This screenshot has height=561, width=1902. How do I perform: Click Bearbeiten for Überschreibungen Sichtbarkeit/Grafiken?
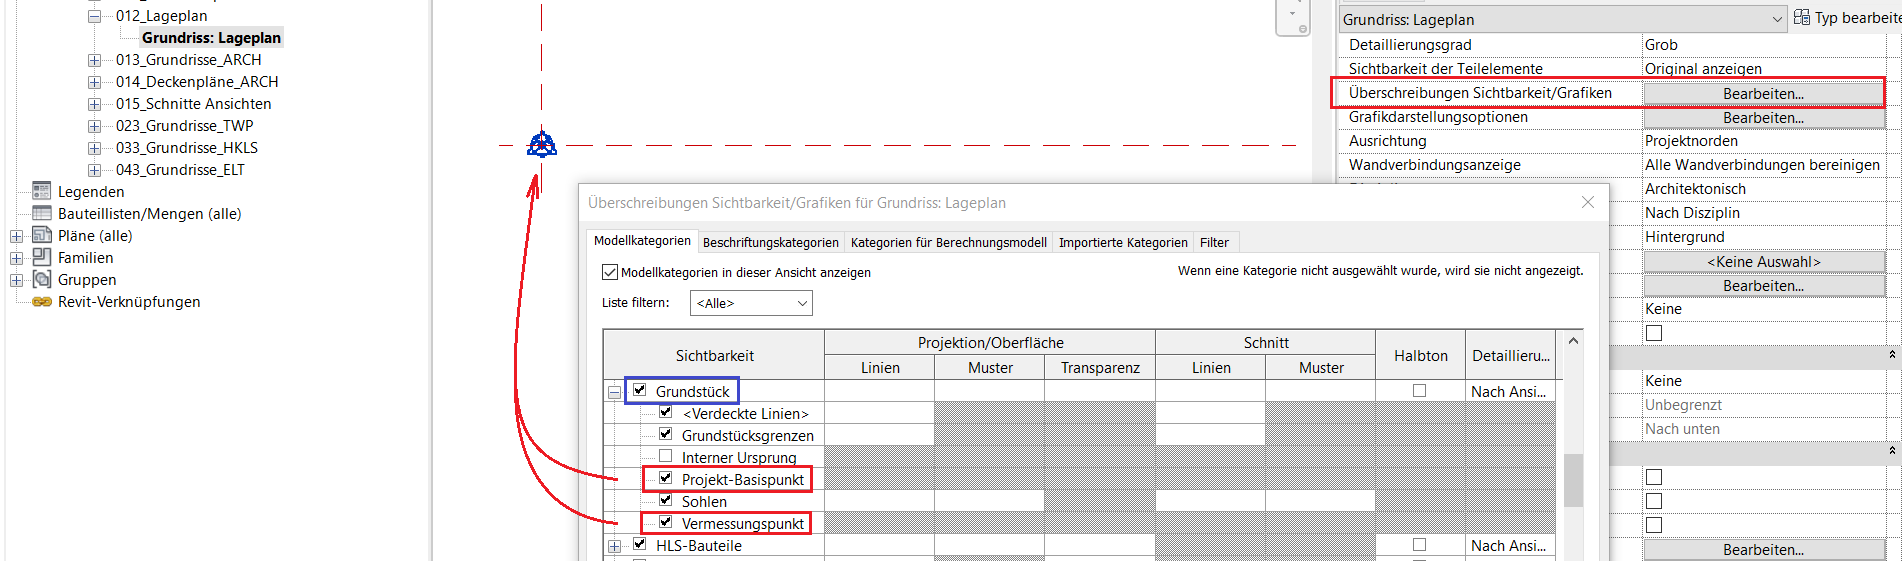[x=1762, y=93]
